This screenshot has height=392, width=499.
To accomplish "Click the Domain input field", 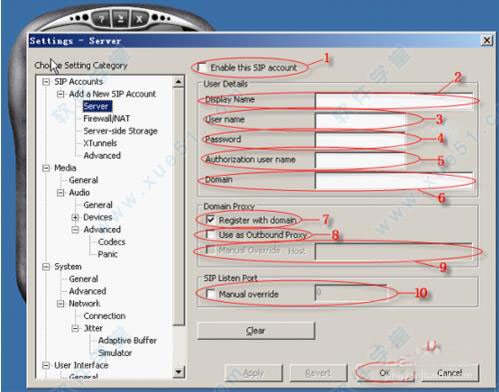I will point(394,181).
